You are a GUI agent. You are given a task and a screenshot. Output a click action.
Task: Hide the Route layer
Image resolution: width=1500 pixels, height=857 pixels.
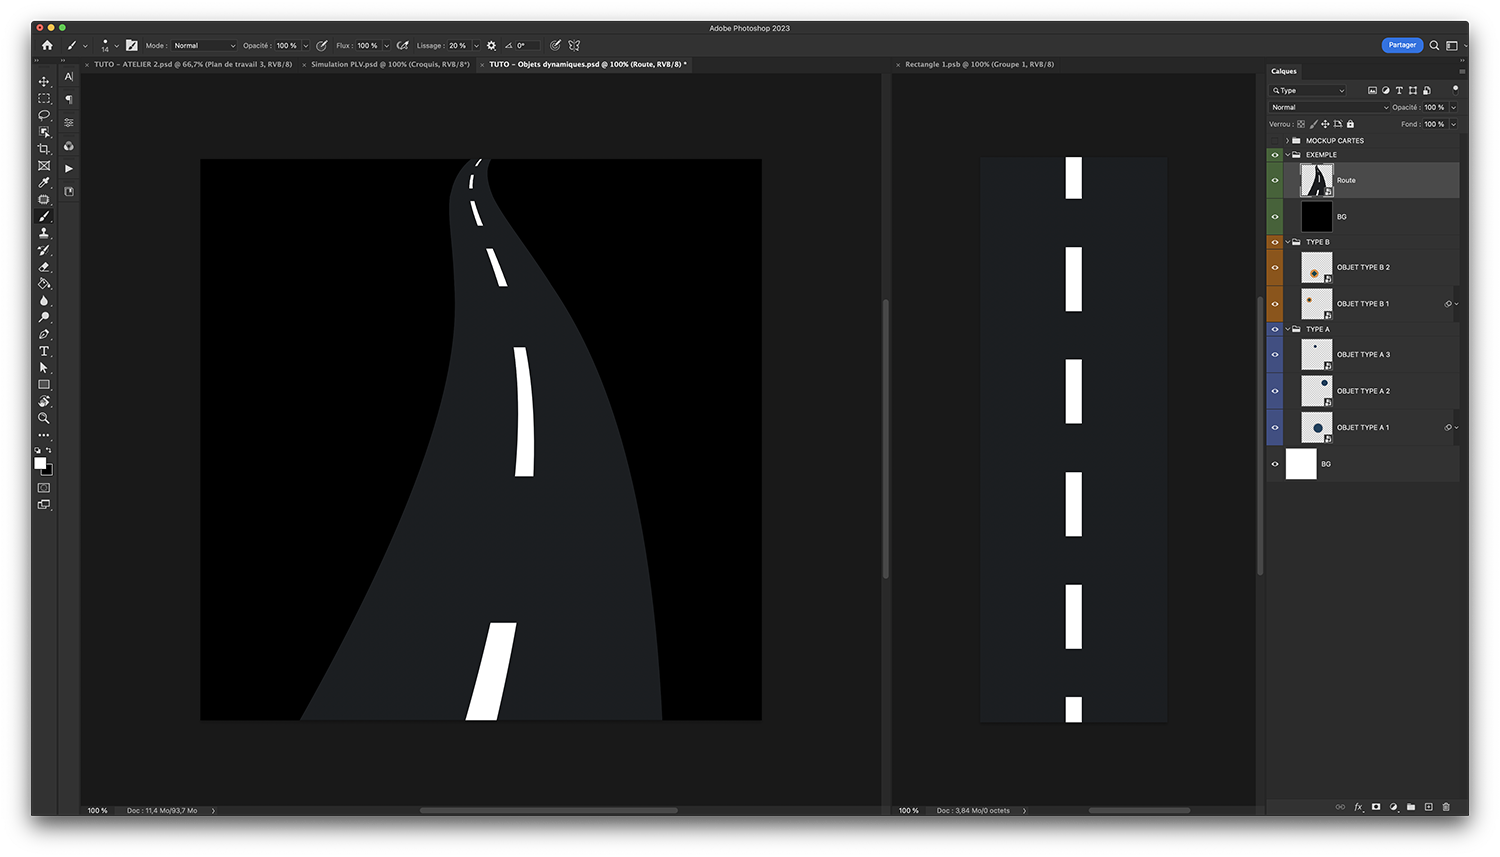pos(1275,180)
